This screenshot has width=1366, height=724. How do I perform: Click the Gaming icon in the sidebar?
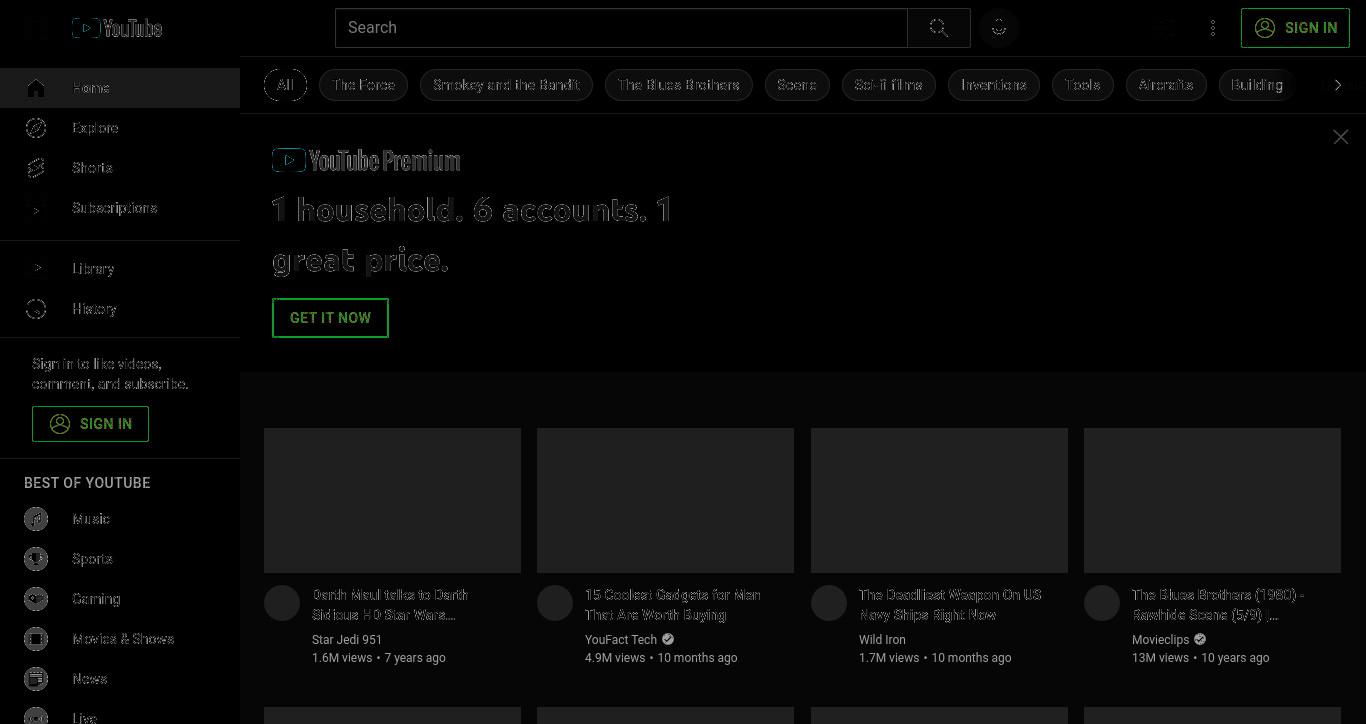click(x=36, y=599)
